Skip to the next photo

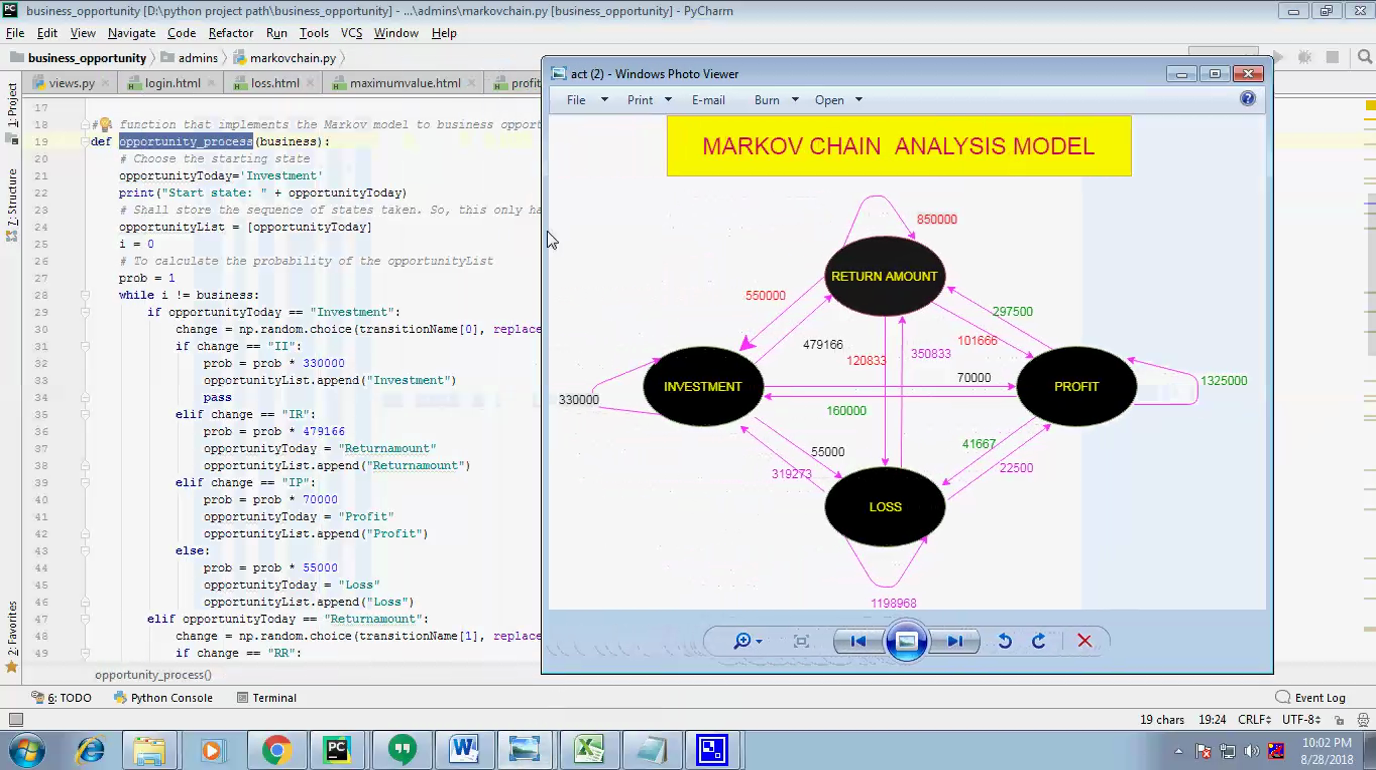(955, 641)
